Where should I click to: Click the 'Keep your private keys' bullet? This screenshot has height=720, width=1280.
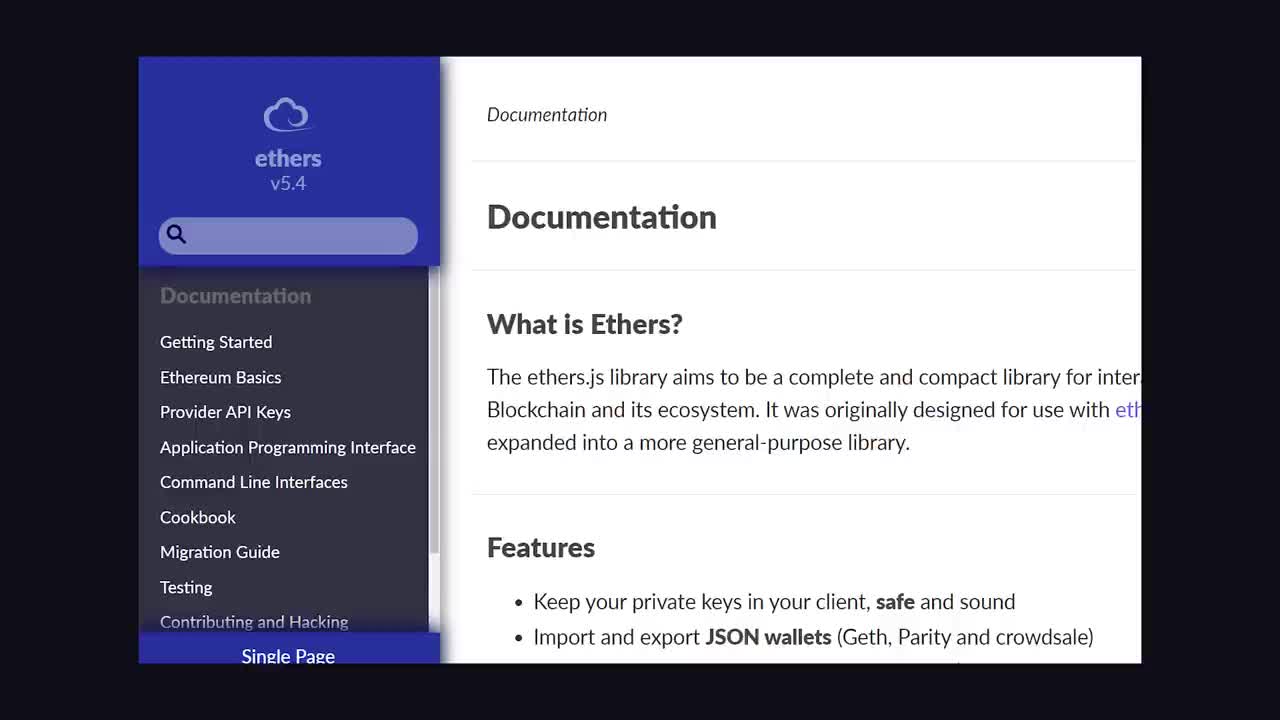[774, 602]
